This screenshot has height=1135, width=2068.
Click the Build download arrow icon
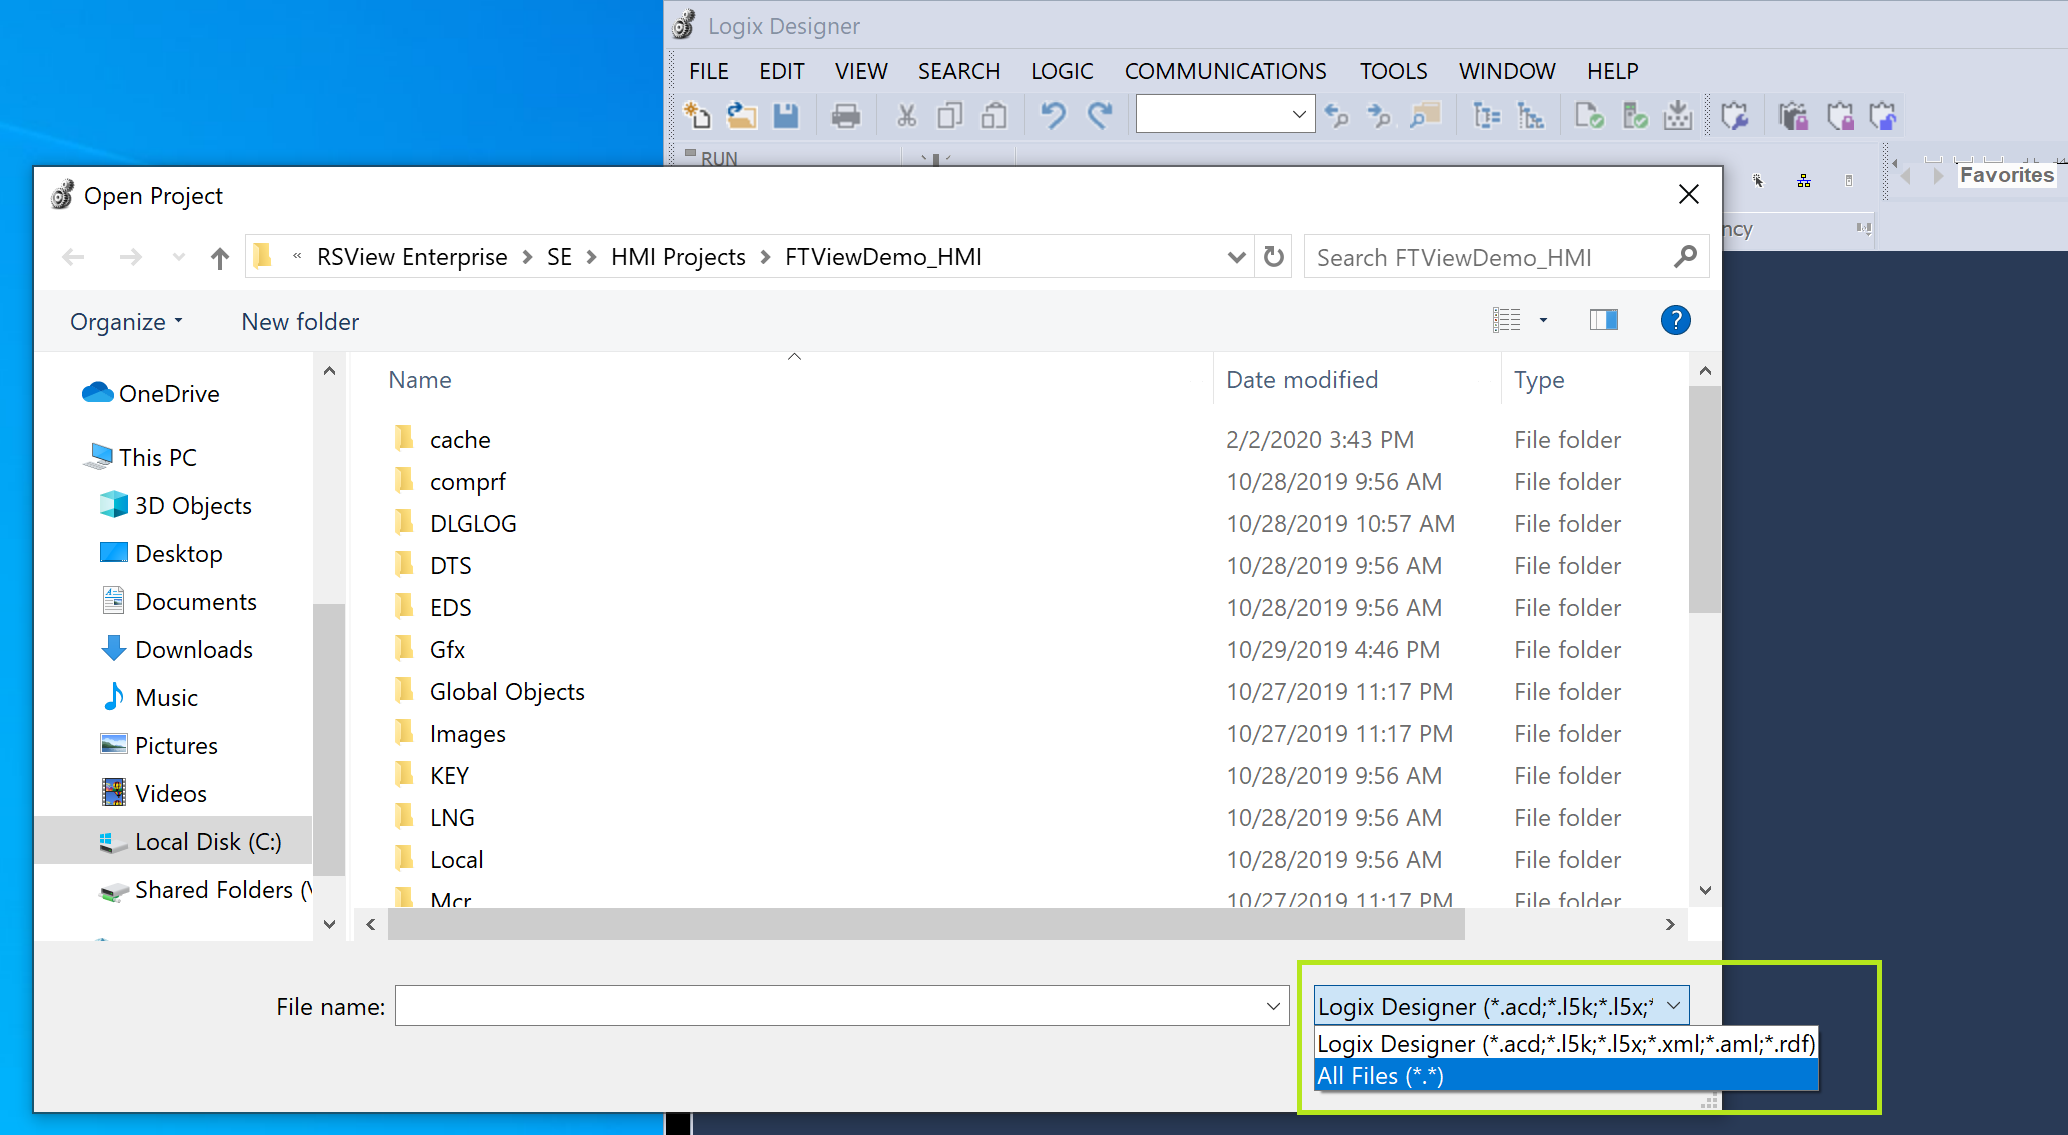[x=1678, y=116]
